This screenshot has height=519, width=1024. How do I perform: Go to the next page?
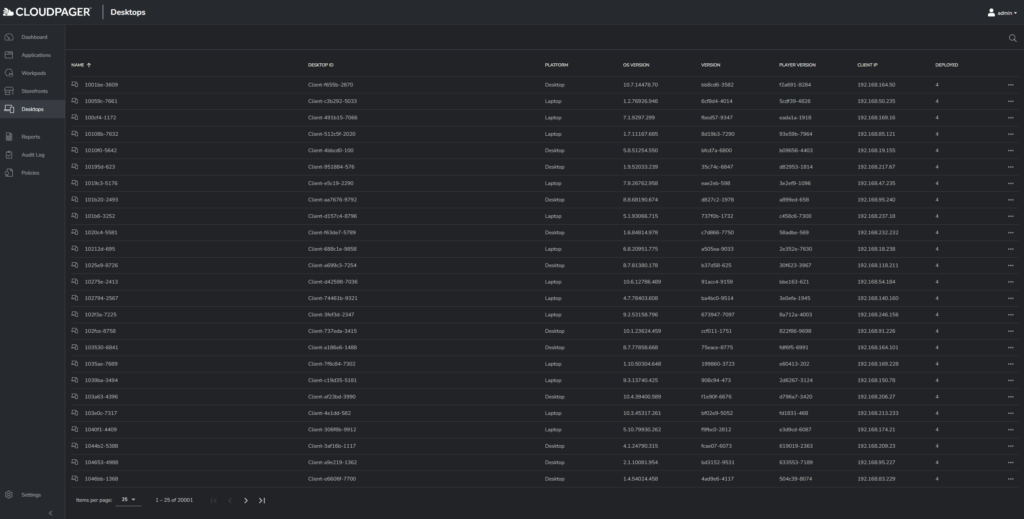click(x=246, y=501)
